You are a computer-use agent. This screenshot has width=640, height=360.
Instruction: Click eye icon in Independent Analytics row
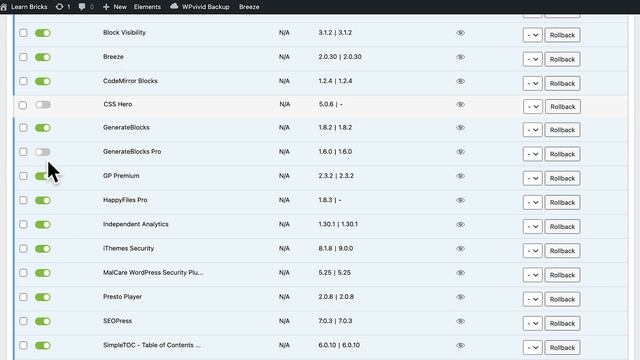(460, 224)
